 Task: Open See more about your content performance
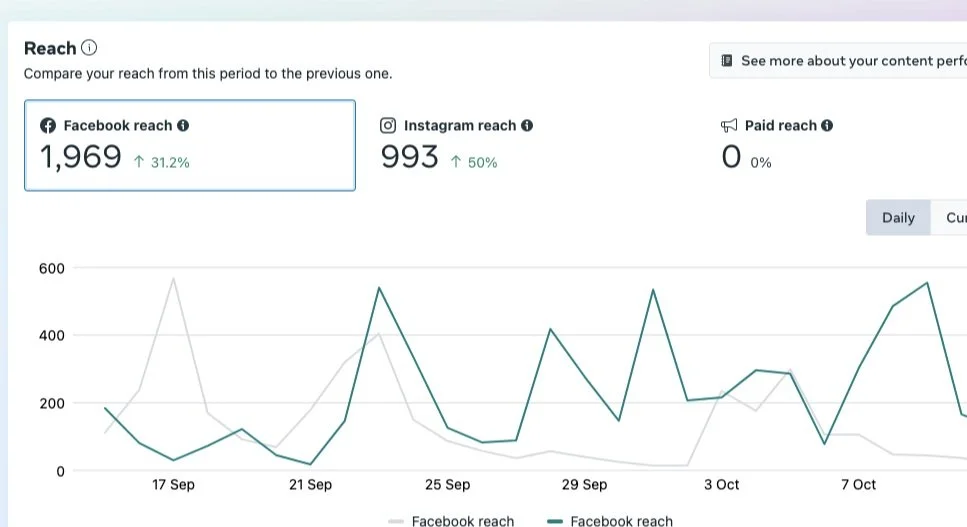point(838,60)
